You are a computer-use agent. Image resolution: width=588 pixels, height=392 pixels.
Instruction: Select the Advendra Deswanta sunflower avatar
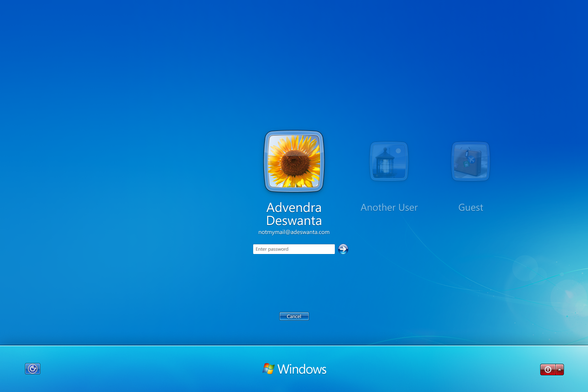pyautogui.click(x=294, y=161)
